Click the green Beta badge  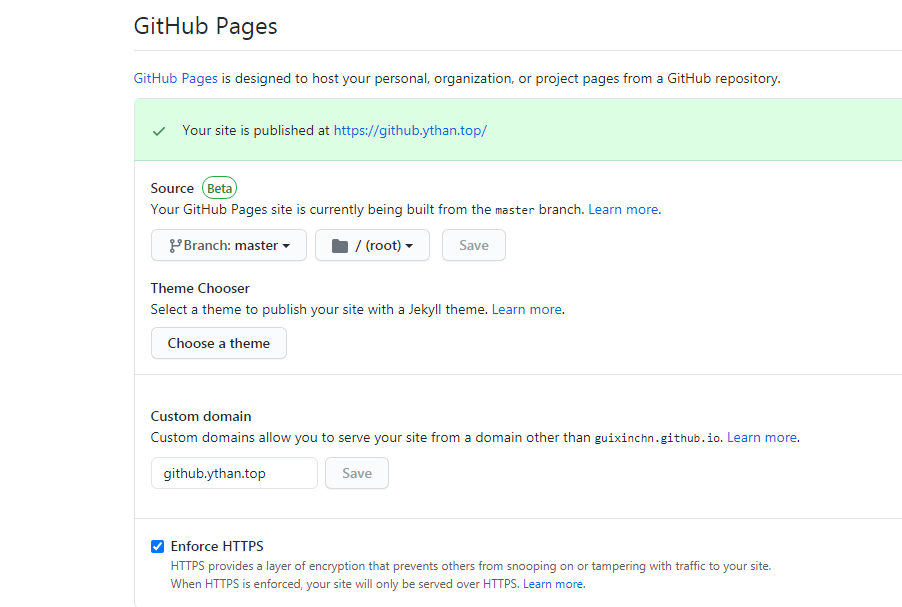tap(220, 188)
